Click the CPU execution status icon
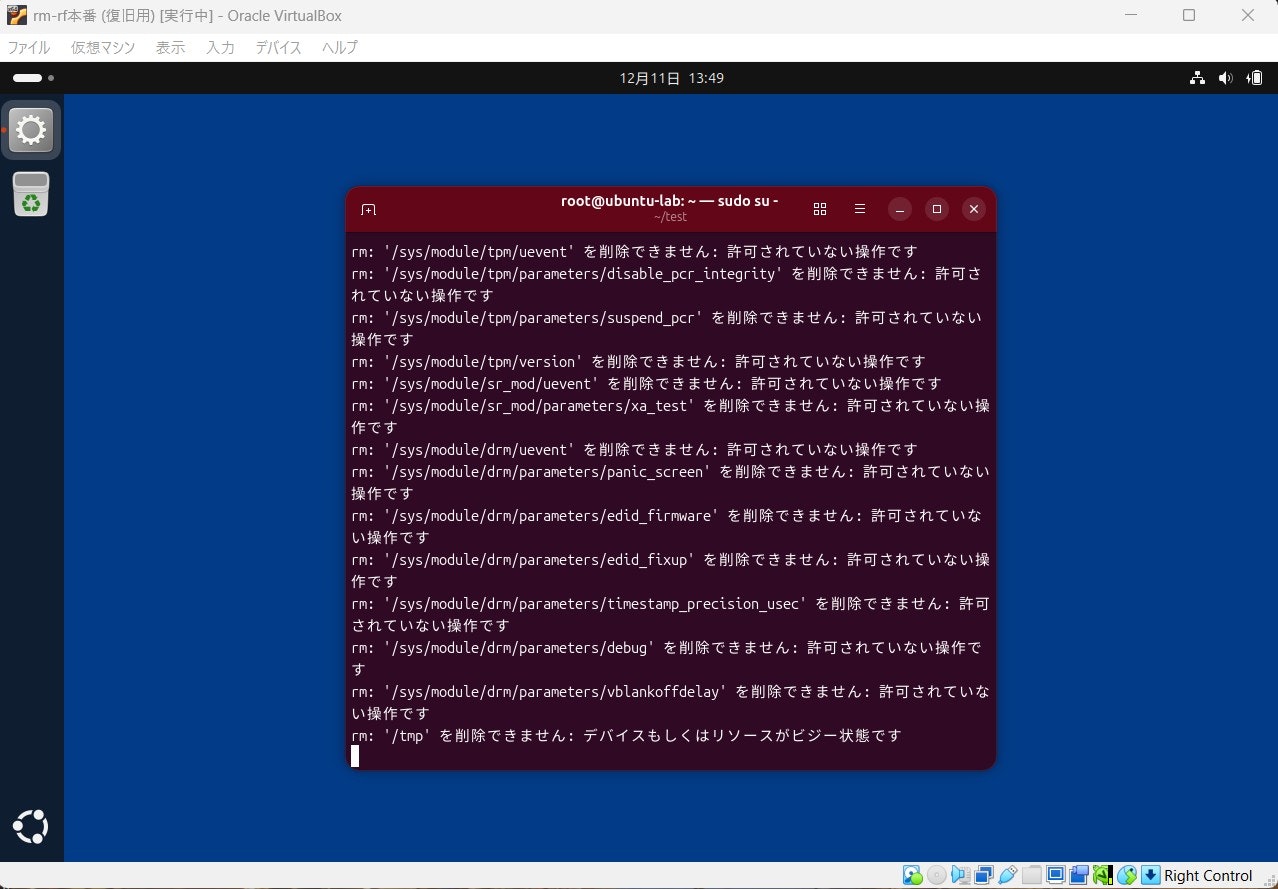1278x889 pixels. 1103,875
